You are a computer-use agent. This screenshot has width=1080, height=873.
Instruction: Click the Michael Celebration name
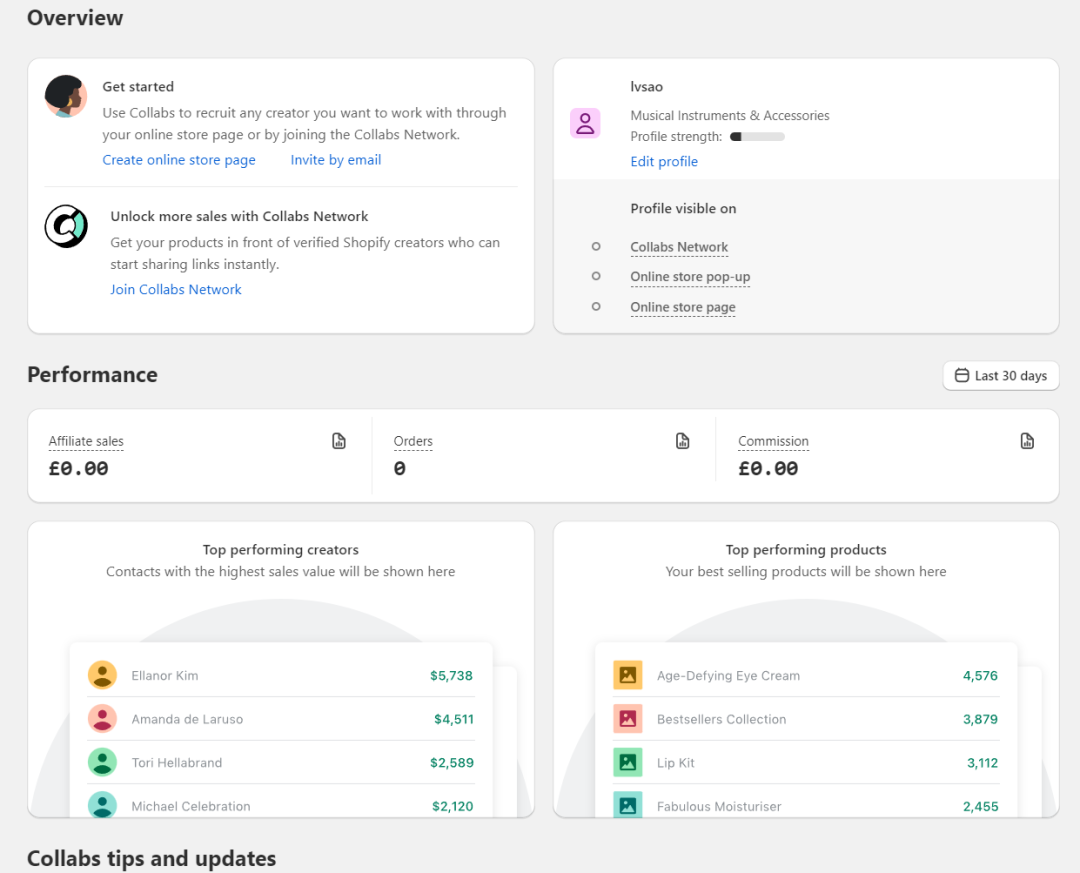(191, 806)
